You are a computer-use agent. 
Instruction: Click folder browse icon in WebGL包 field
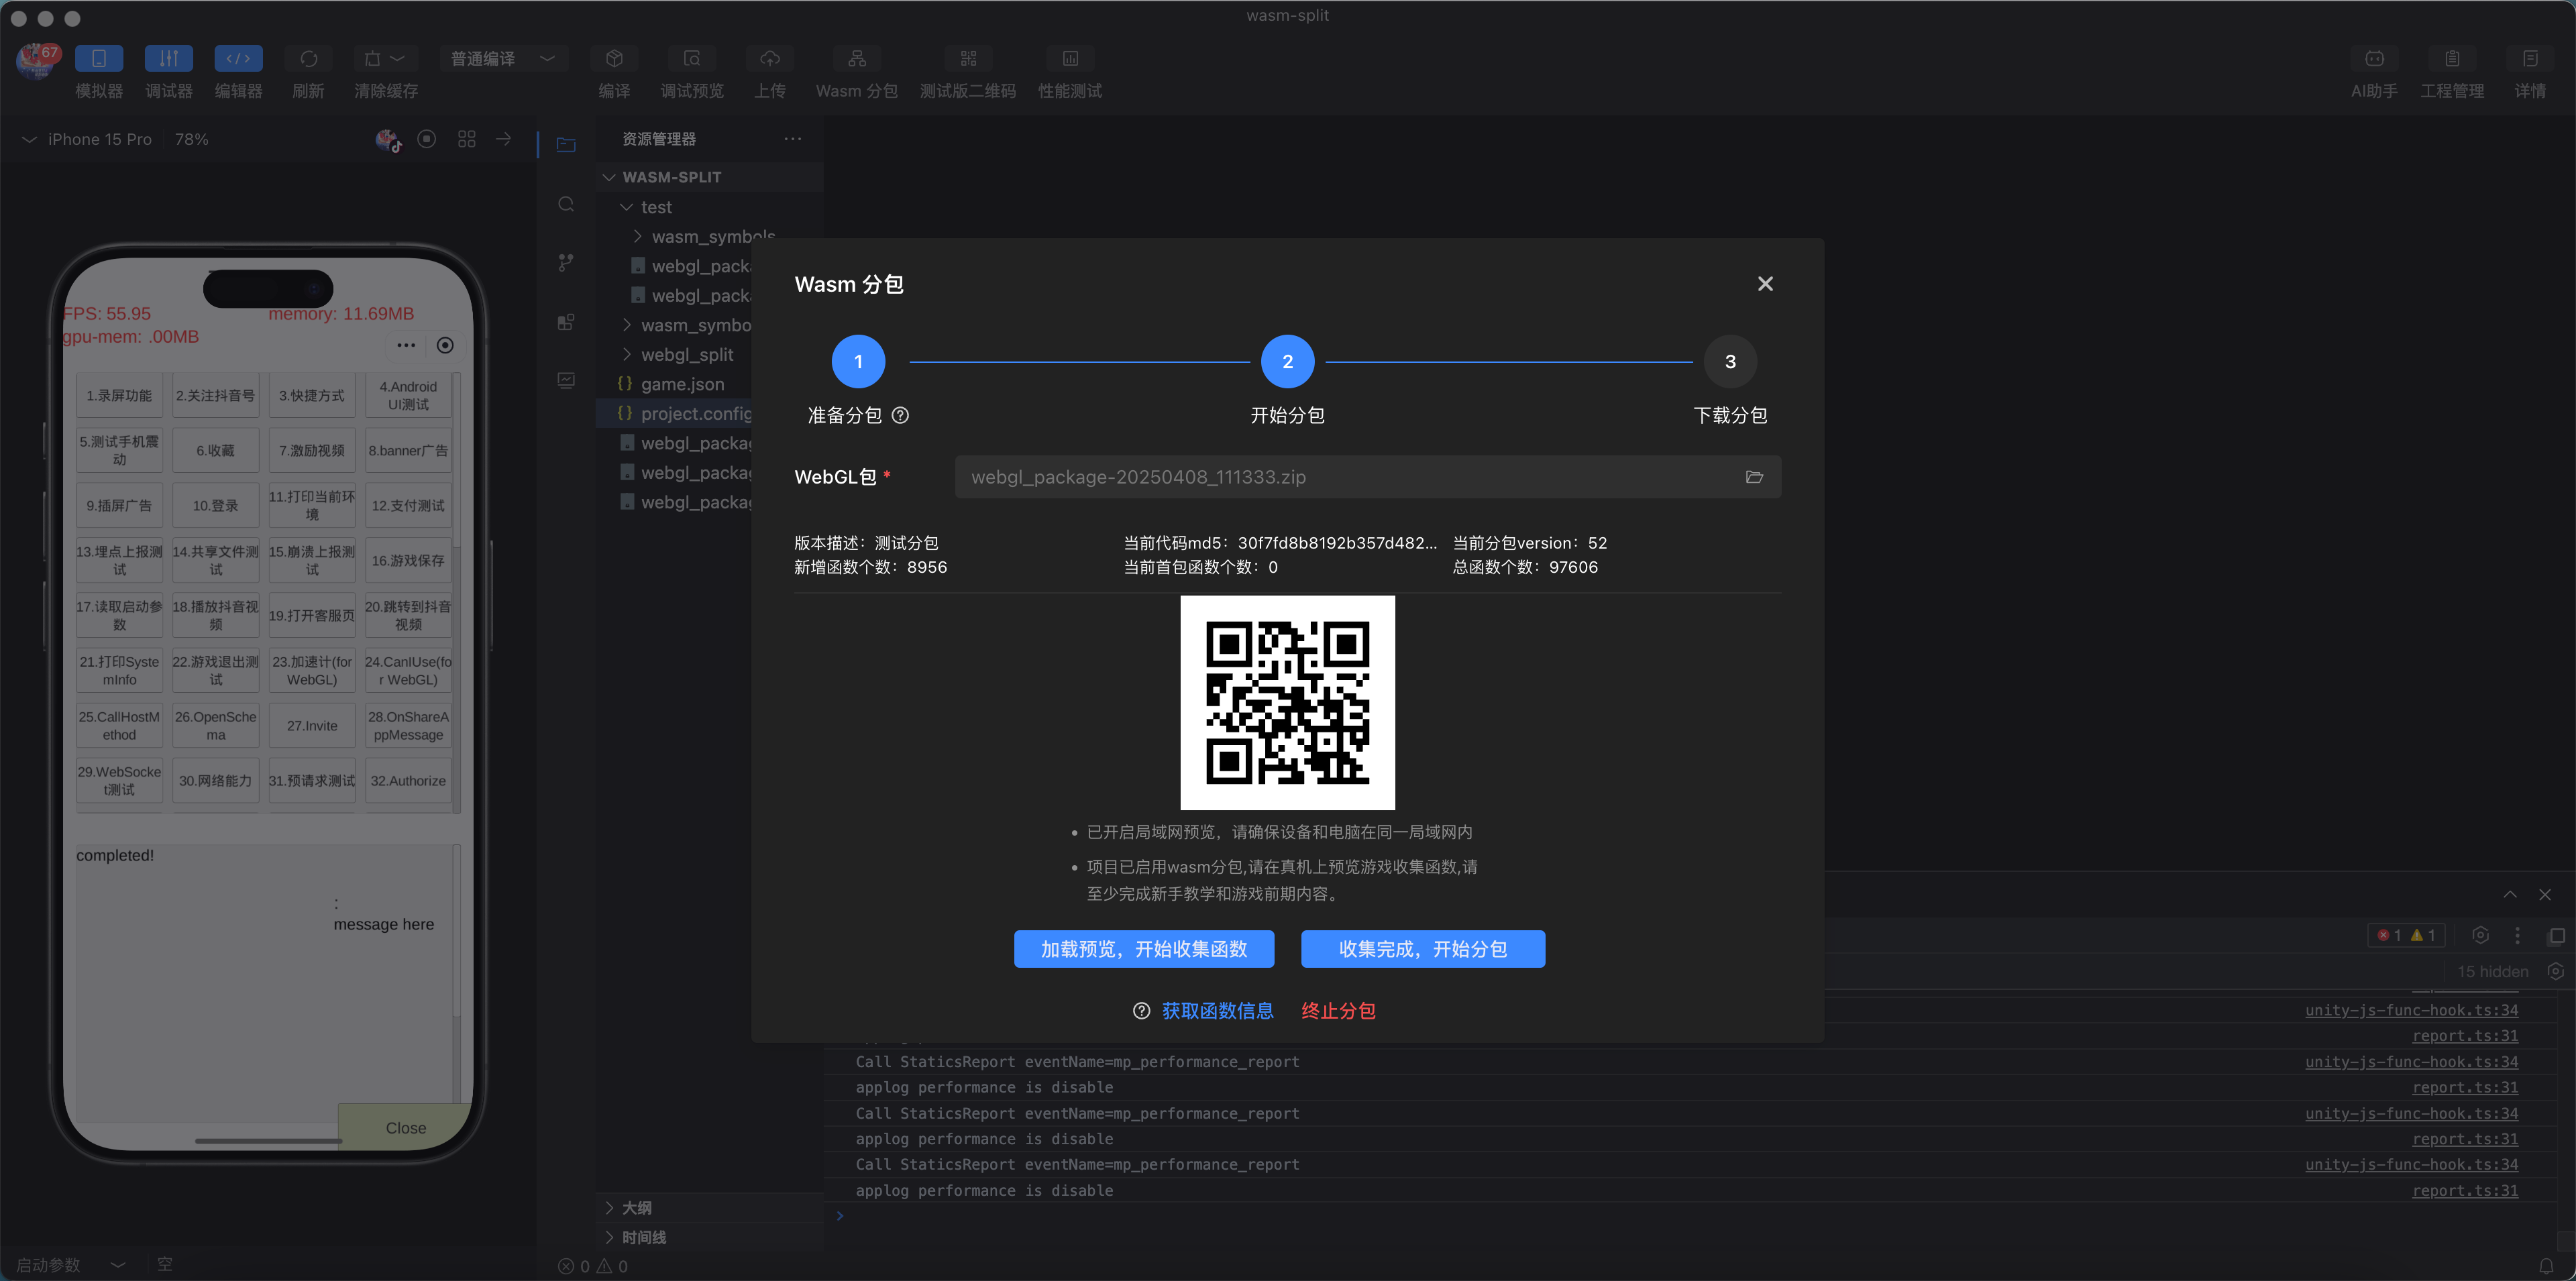tap(1754, 477)
